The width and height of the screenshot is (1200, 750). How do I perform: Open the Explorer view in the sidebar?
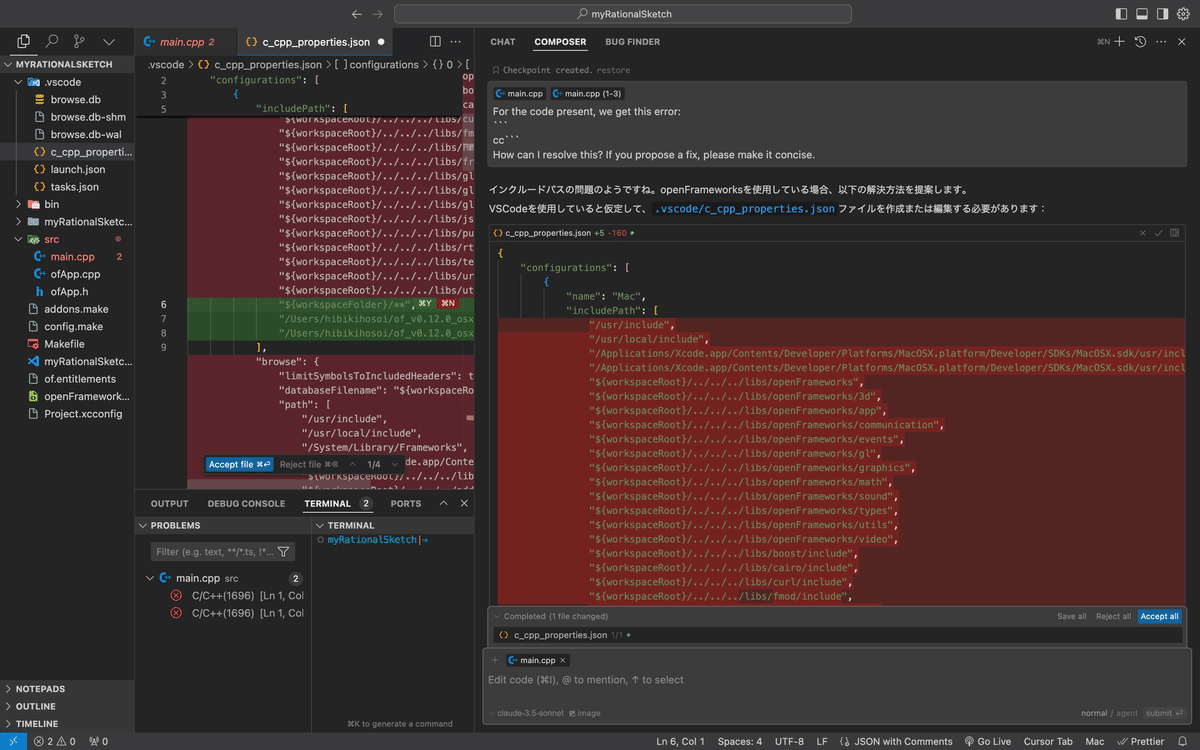24,42
